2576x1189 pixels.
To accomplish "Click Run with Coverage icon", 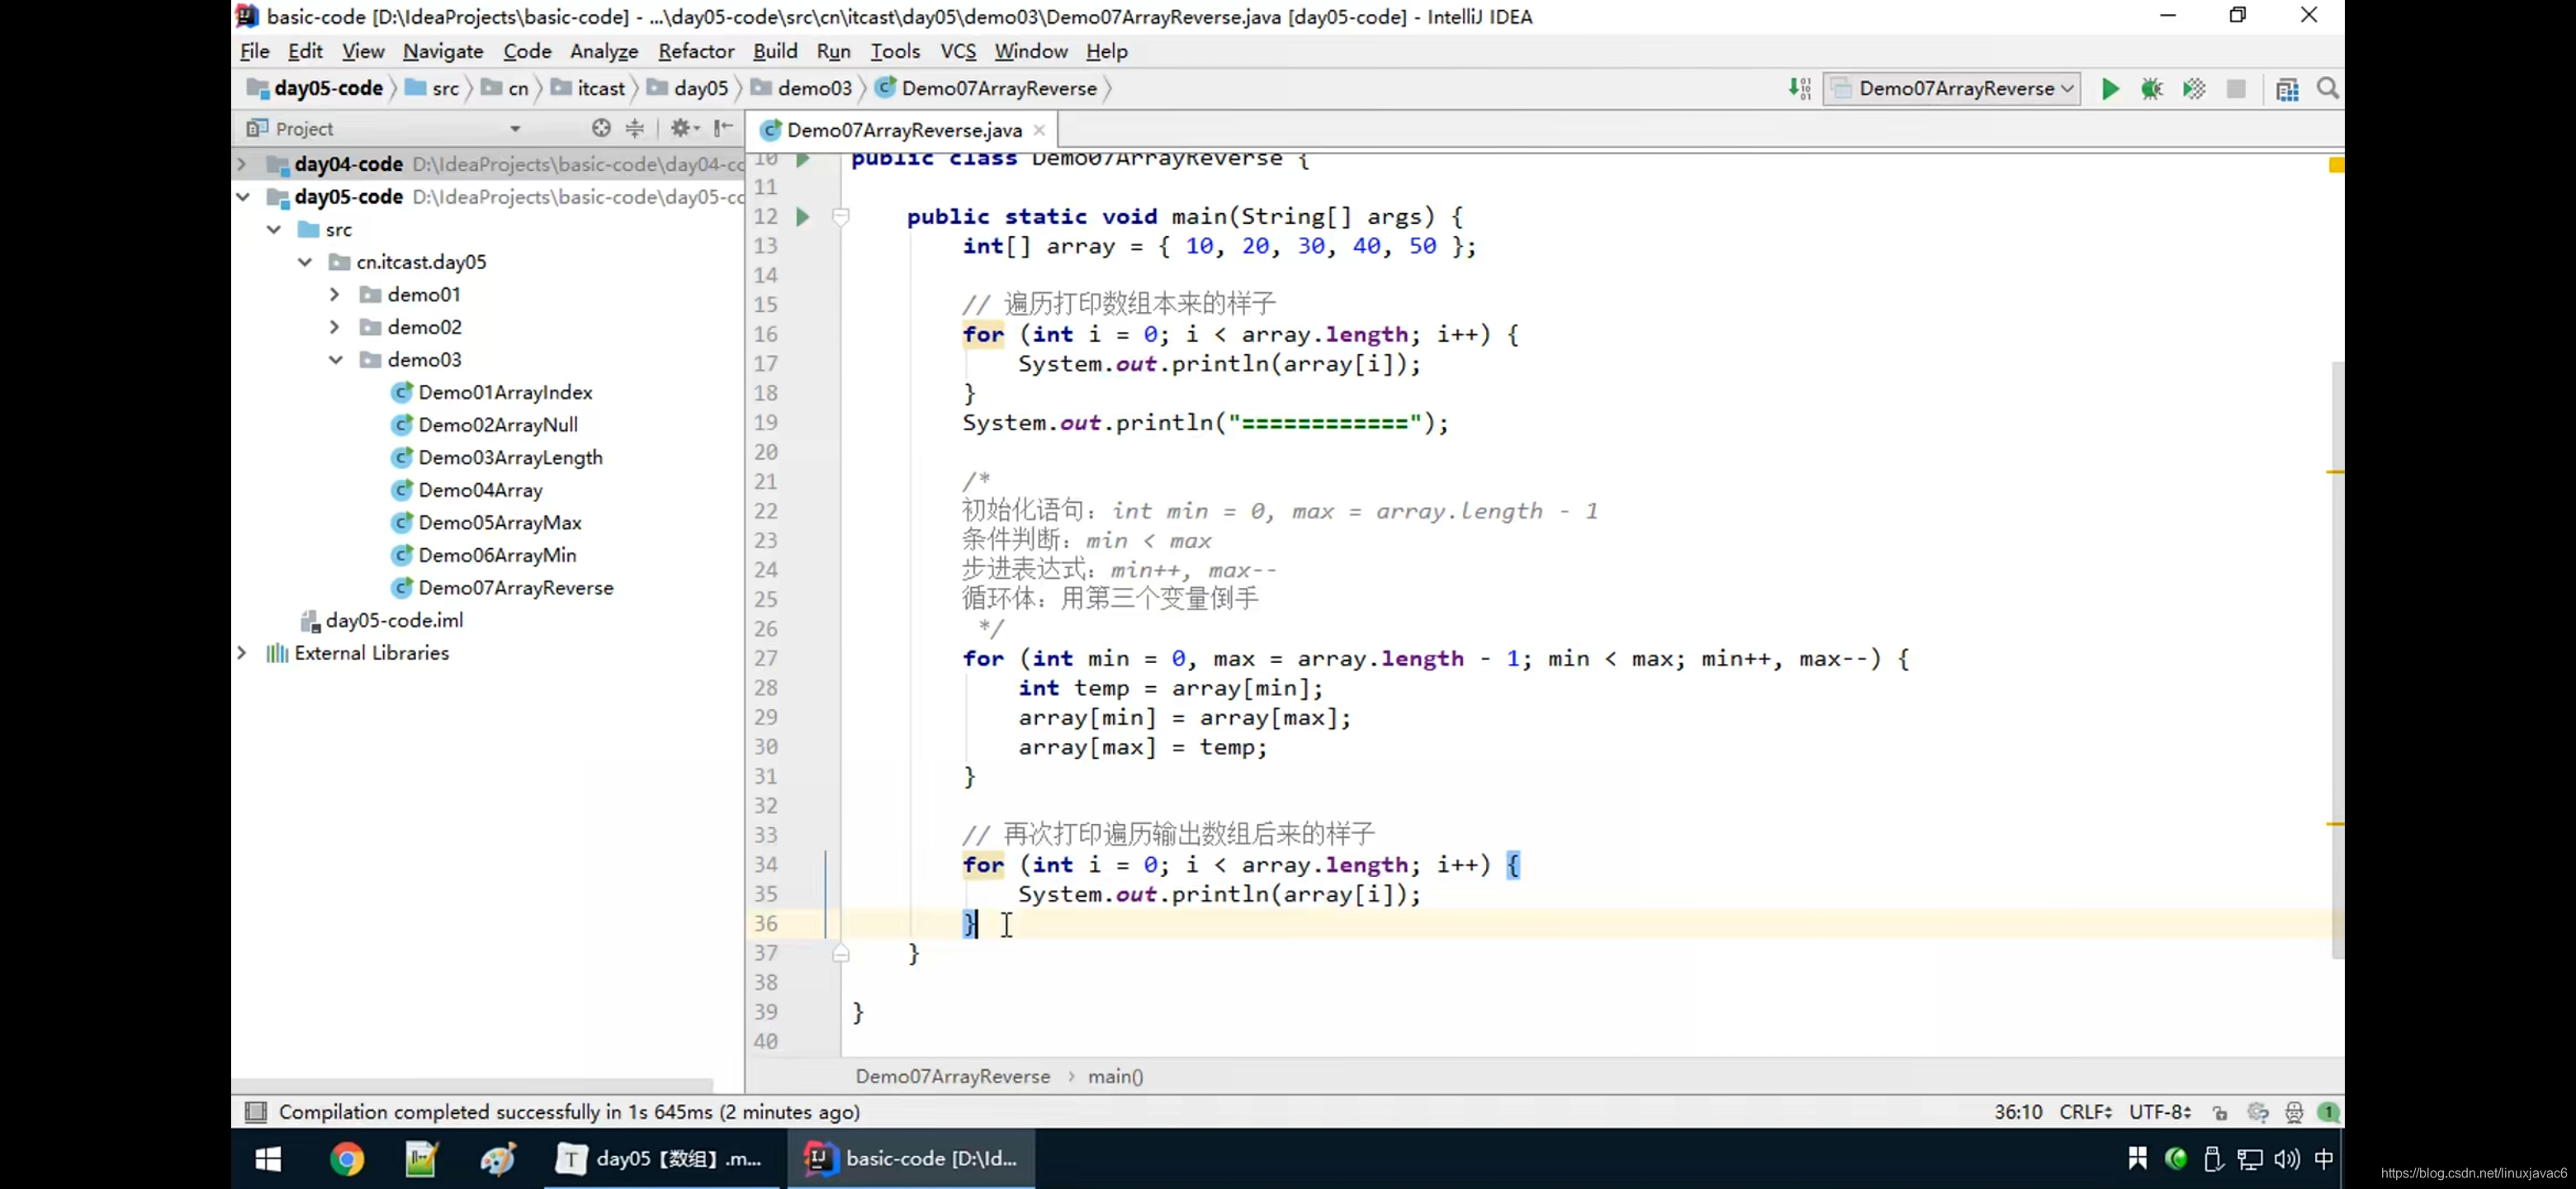I will pos(2194,89).
